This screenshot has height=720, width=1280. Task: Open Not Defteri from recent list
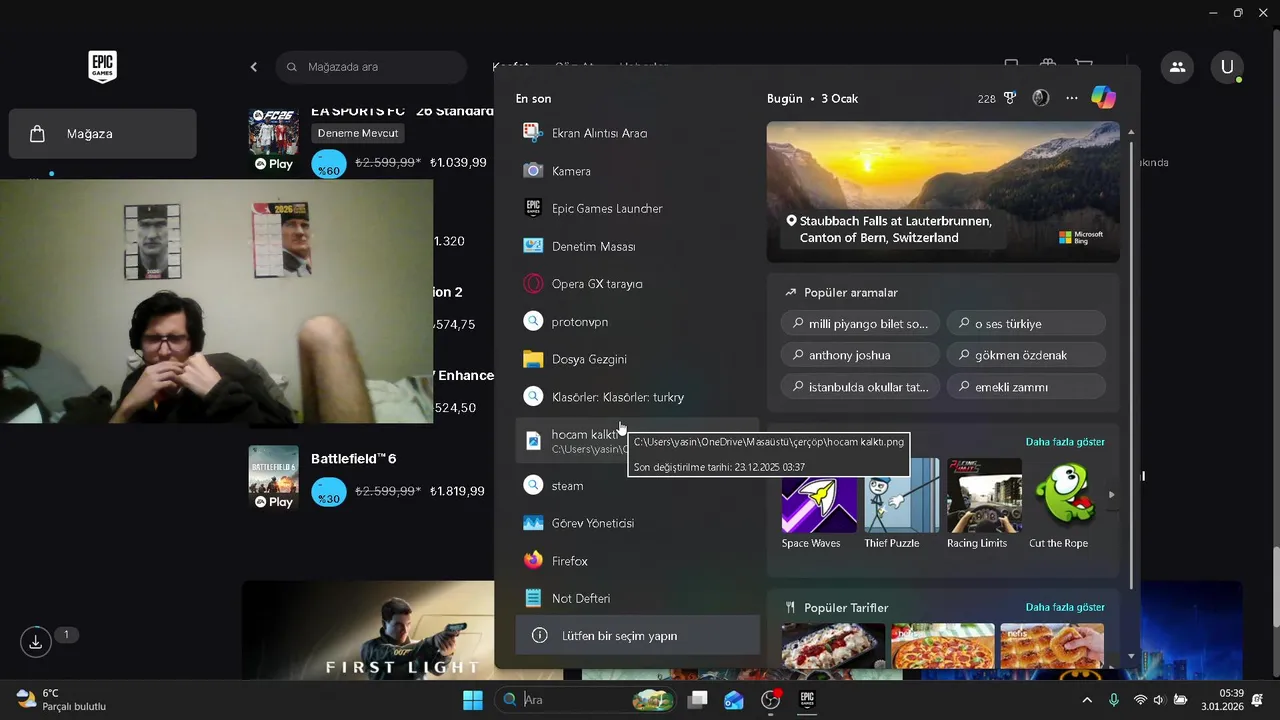637,598
